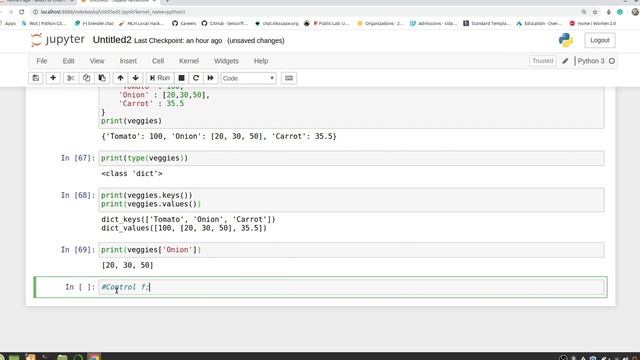The image size is (640, 360).
Task: Click output text [20, 30, 50]
Action: [x=127, y=265]
